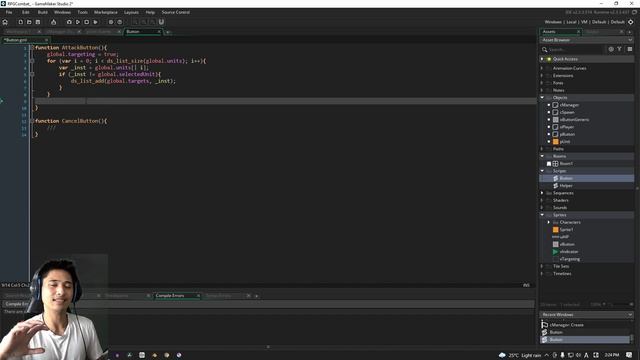Click the taskbar microphone icon
This screenshot has width=640, height=360.
[562, 355]
